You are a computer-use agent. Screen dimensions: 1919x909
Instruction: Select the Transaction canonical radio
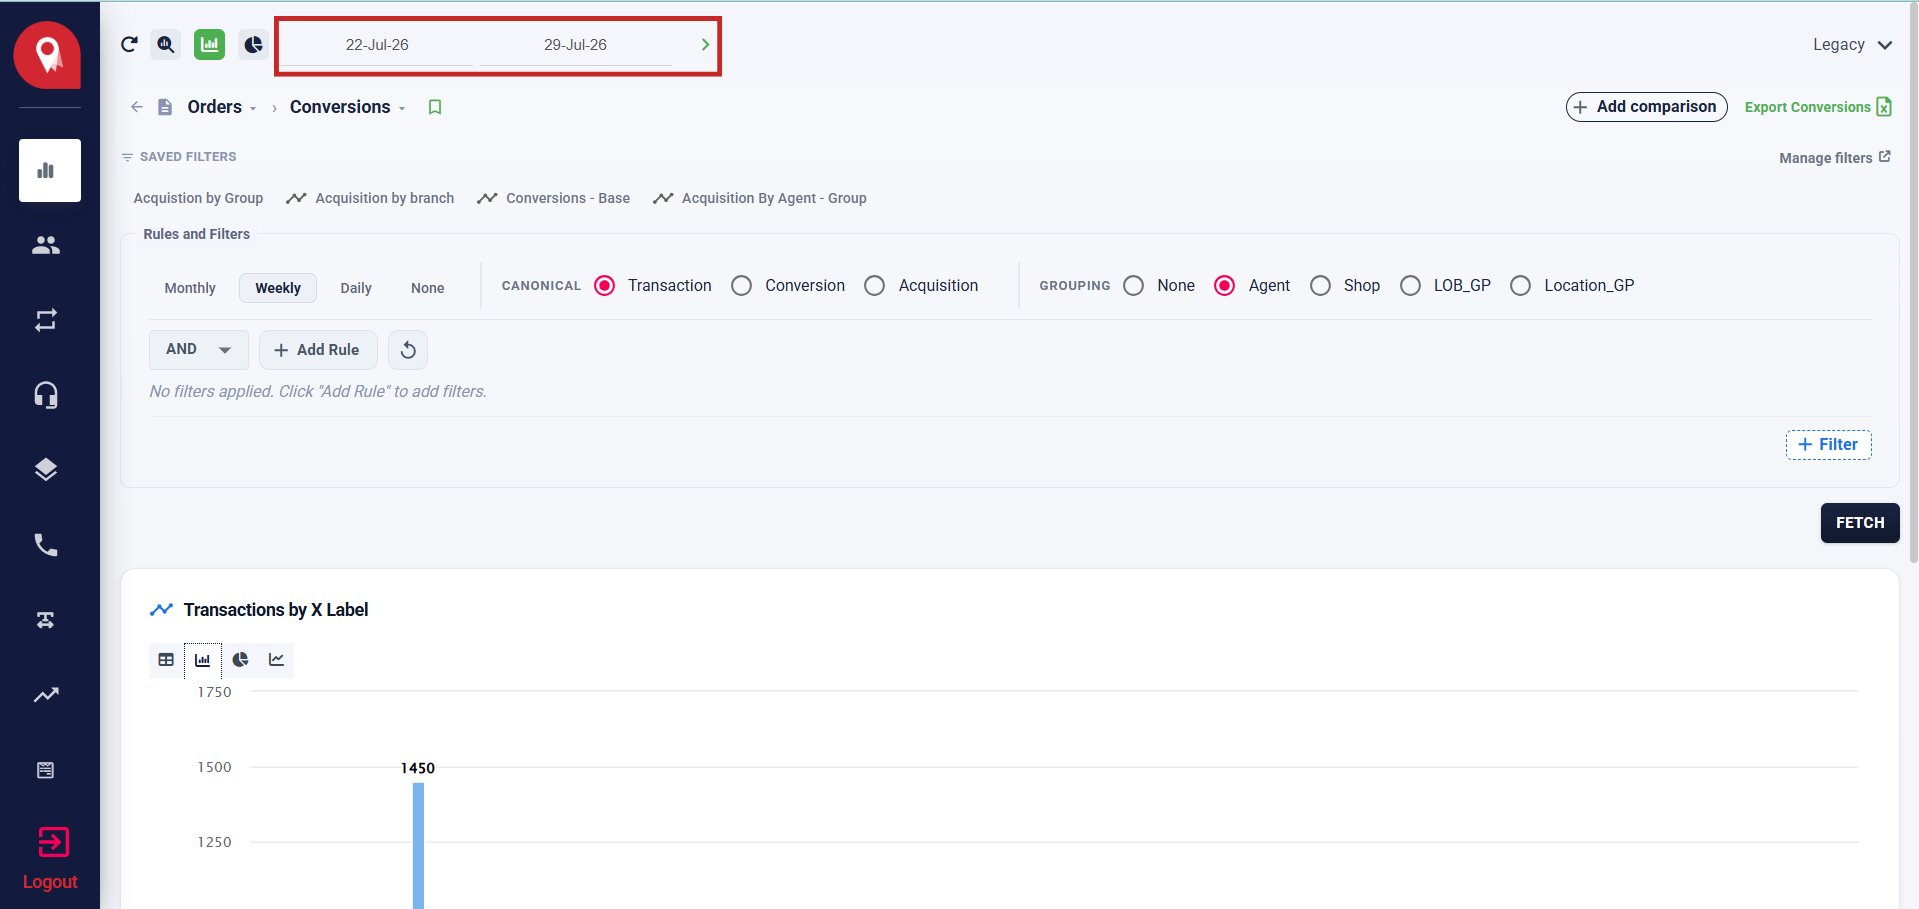point(605,286)
